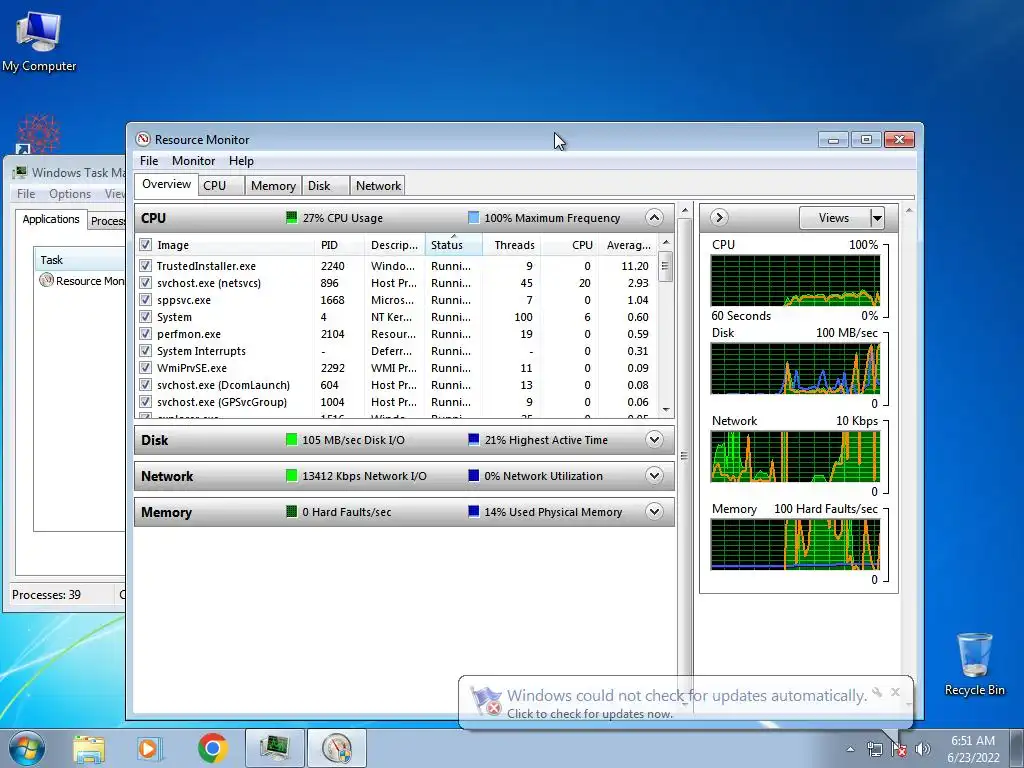Switch to the Disk tab
Image resolution: width=1024 pixels, height=768 pixels.
point(325,185)
